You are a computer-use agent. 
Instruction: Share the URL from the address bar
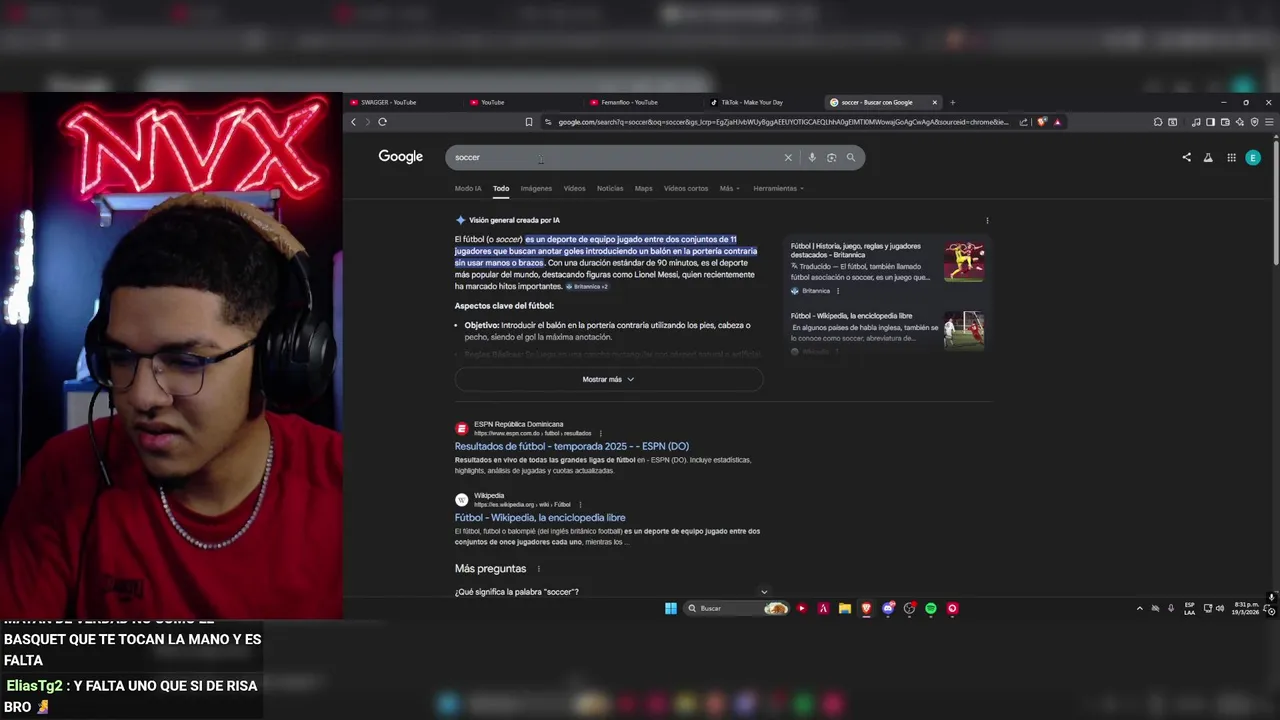coord(1023,122)
